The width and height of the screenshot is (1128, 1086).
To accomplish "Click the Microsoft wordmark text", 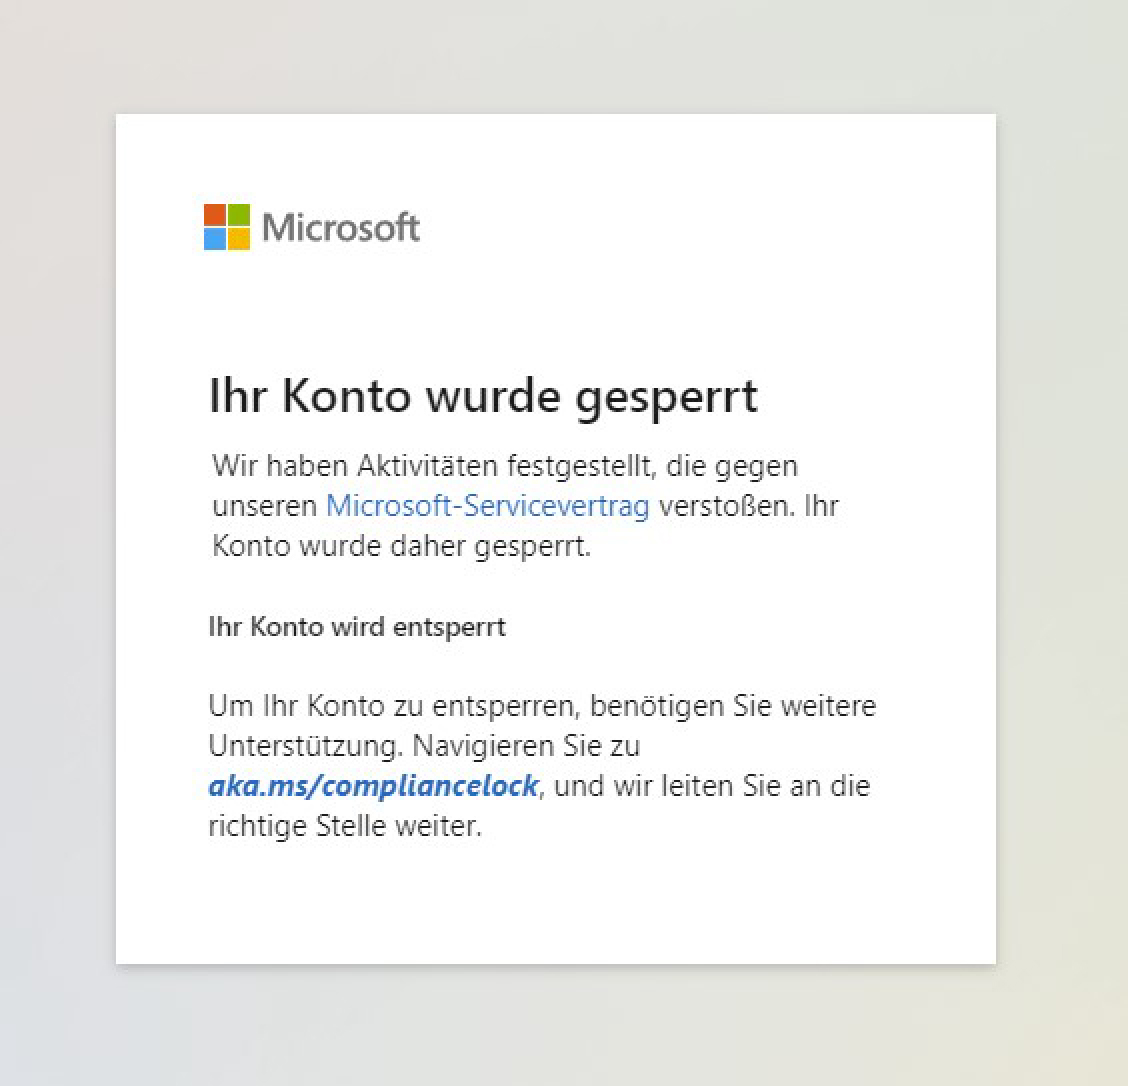I will point(341,228).
